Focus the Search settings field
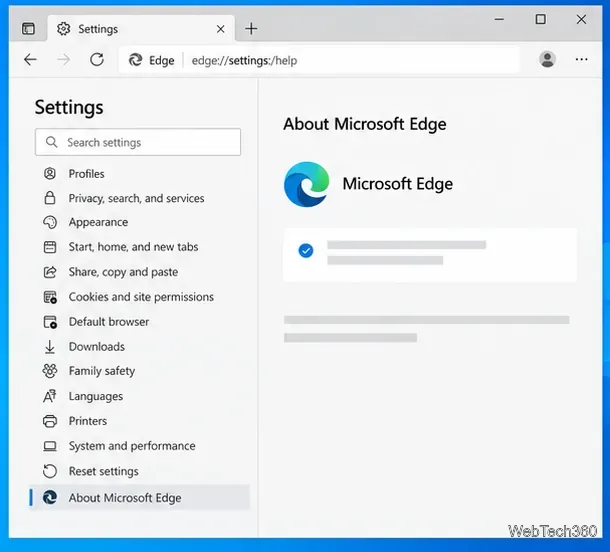The height and width of the screenshot is (552, 610). click(138, 142)
